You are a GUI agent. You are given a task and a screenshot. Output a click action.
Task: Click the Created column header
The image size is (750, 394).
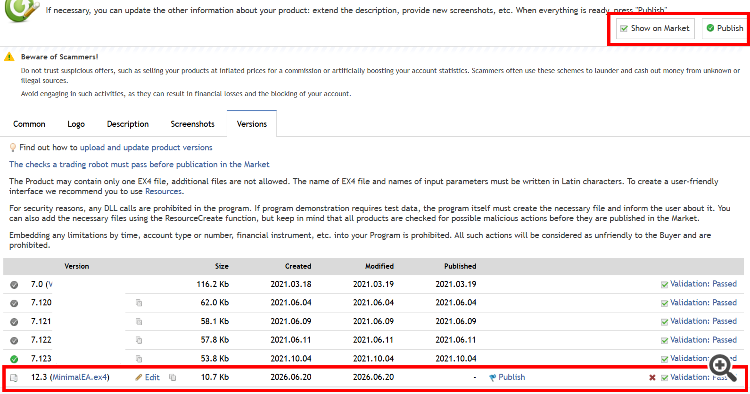coord(298,266)
